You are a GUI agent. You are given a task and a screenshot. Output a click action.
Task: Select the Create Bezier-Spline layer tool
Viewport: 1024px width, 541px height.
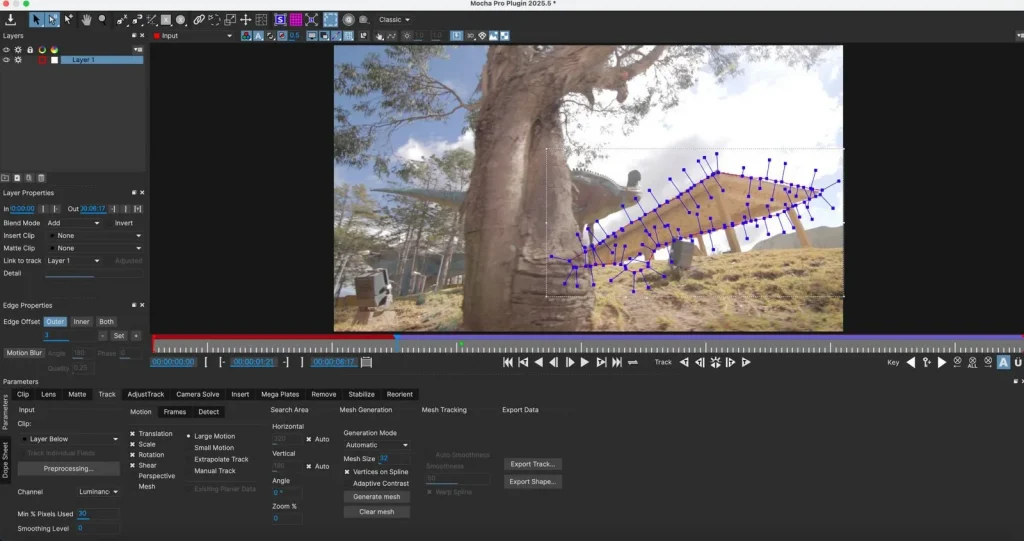coord(136,20)
